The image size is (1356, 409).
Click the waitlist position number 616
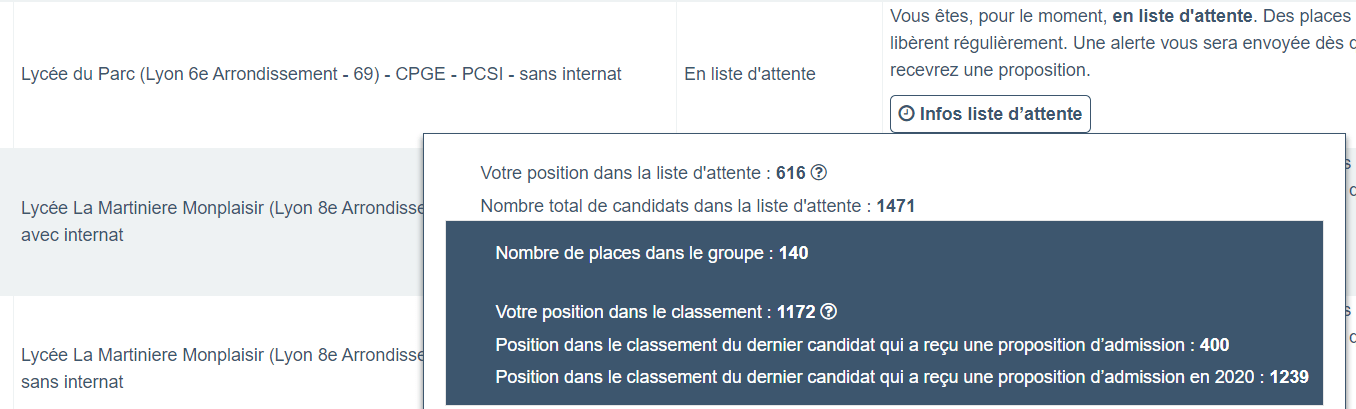click(790, 173)
